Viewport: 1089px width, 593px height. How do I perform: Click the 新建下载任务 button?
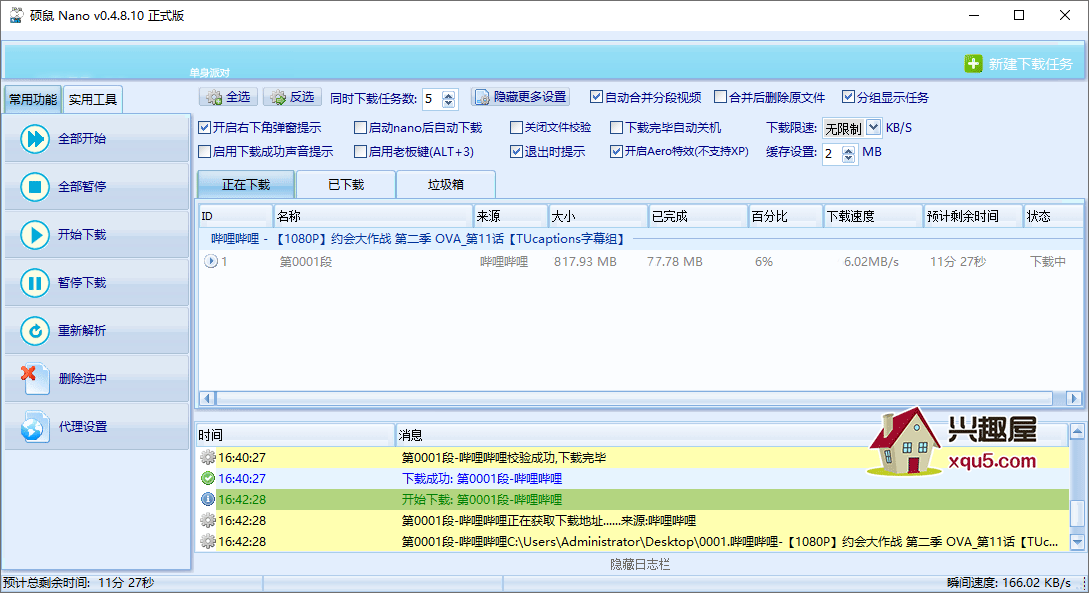point(1019,64)
